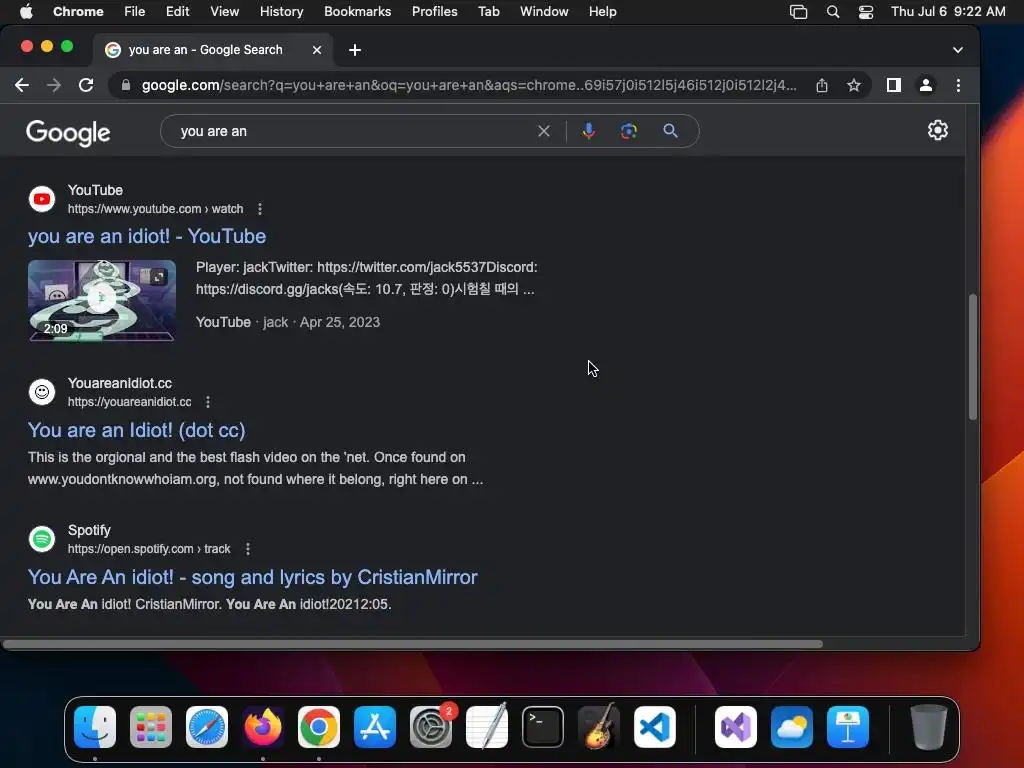The height and width of the screenshot is (768, 1024).
Task: Open a new Chrome tab
Action: pos(355,50)
